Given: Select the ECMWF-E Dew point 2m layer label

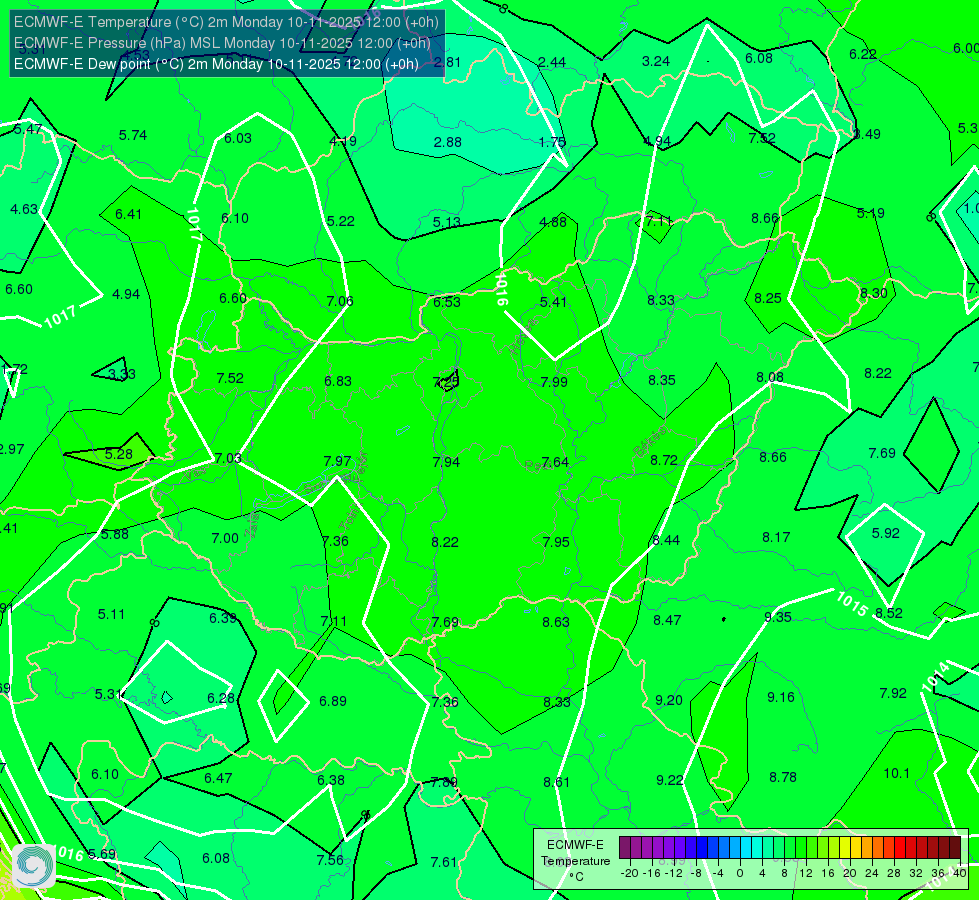Looking at the screenshot, I should pyautogui.click(x=216, y=64).
